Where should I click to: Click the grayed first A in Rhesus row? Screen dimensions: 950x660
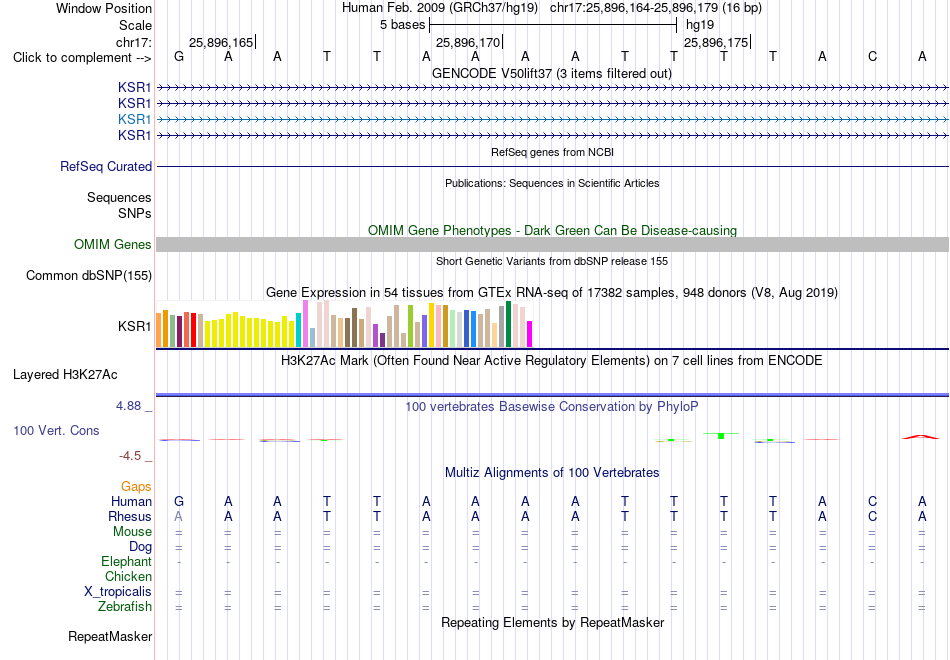[x=178, y=516]
